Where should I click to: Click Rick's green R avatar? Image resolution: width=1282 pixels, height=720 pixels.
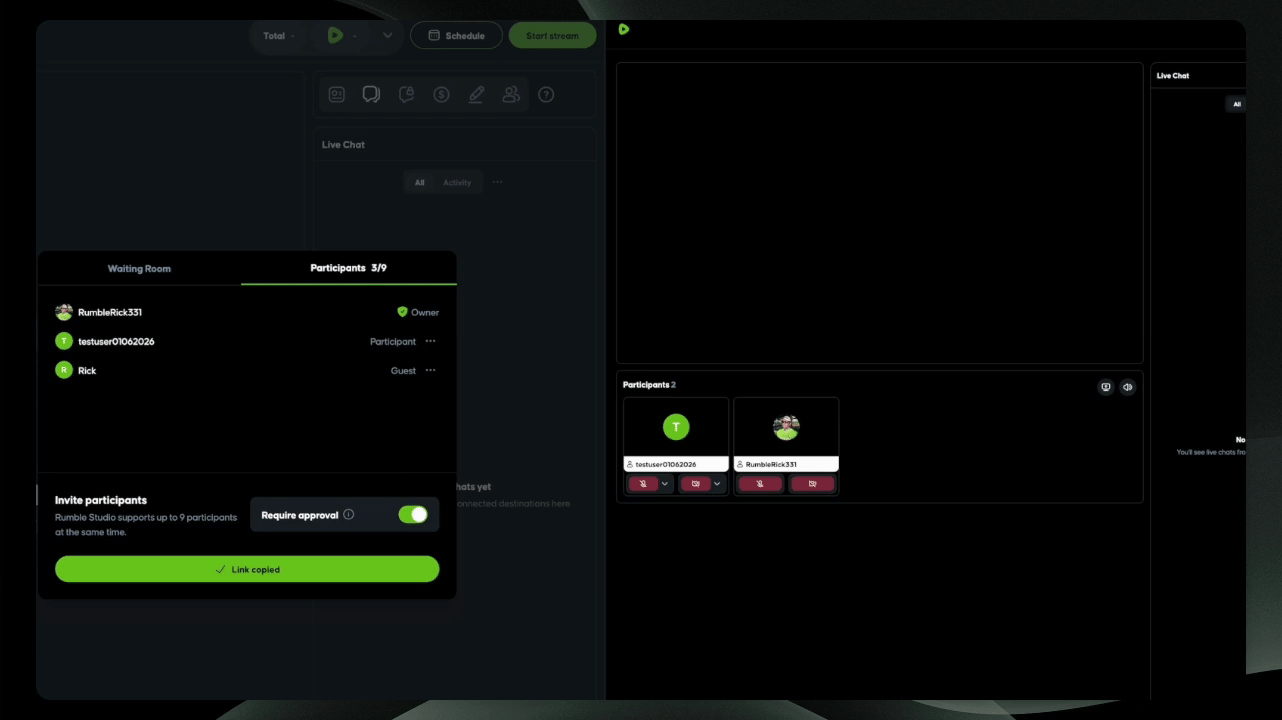[x=64, y=370]
